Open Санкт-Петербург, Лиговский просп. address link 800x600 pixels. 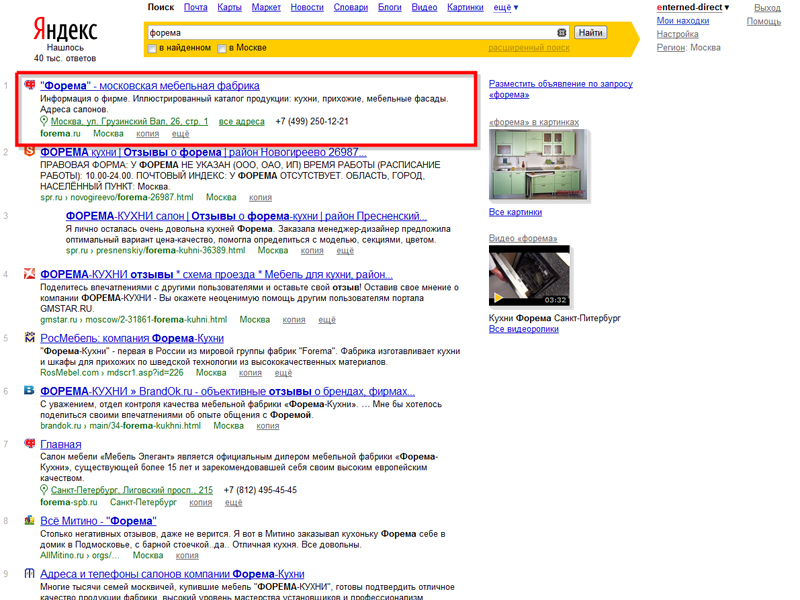point(132,490)
